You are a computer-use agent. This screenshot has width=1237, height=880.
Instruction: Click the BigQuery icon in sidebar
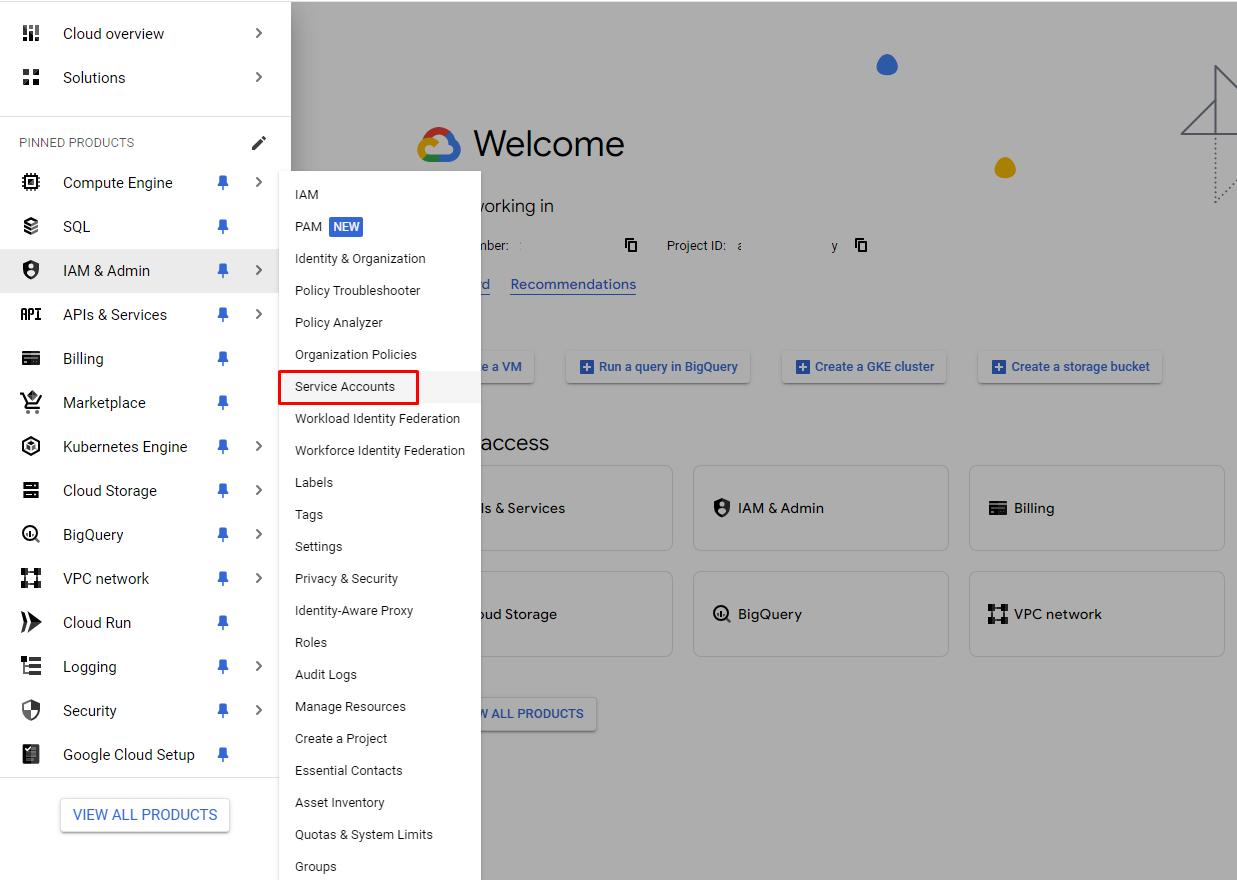[x=31, y=534]
